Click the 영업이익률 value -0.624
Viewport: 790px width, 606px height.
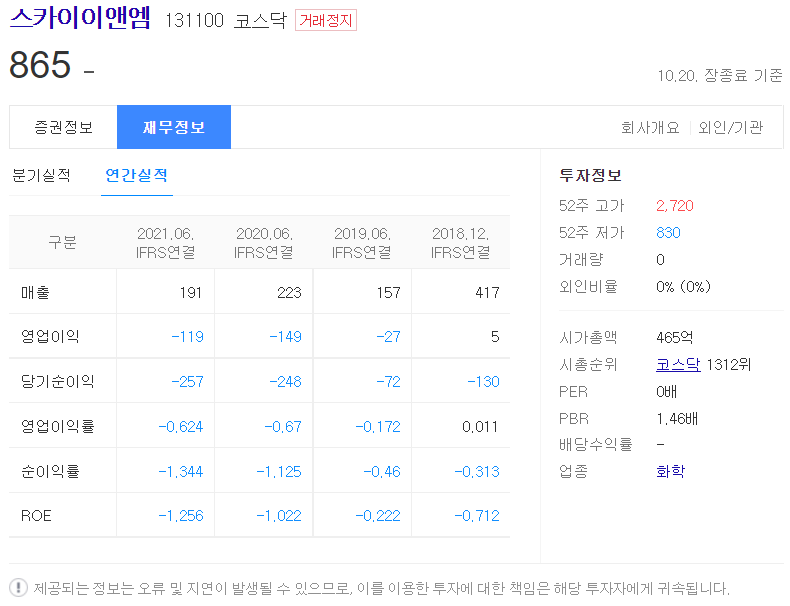pyautogui.click(x=181, y=427)
